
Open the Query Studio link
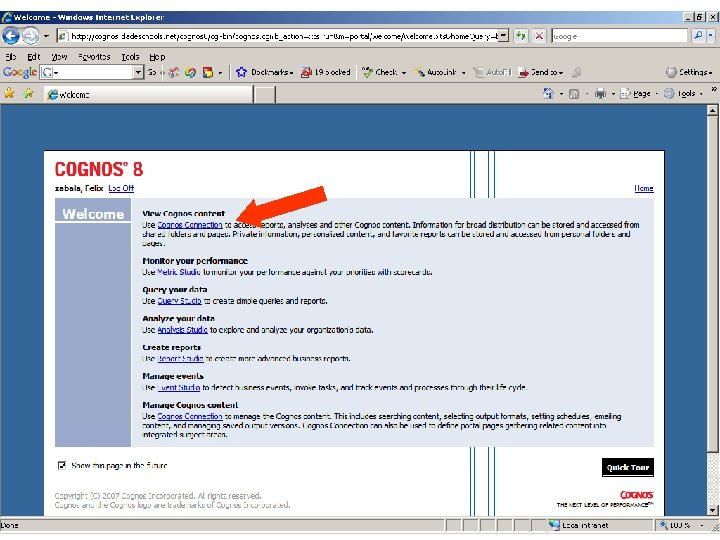[x=180, y=301]
